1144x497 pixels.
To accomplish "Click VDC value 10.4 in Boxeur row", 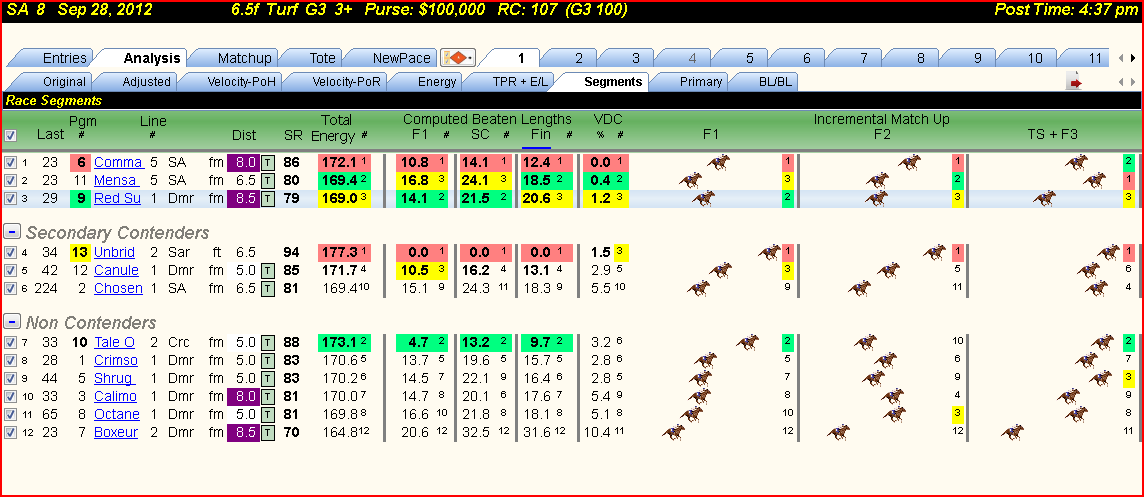I will point(598,432).
